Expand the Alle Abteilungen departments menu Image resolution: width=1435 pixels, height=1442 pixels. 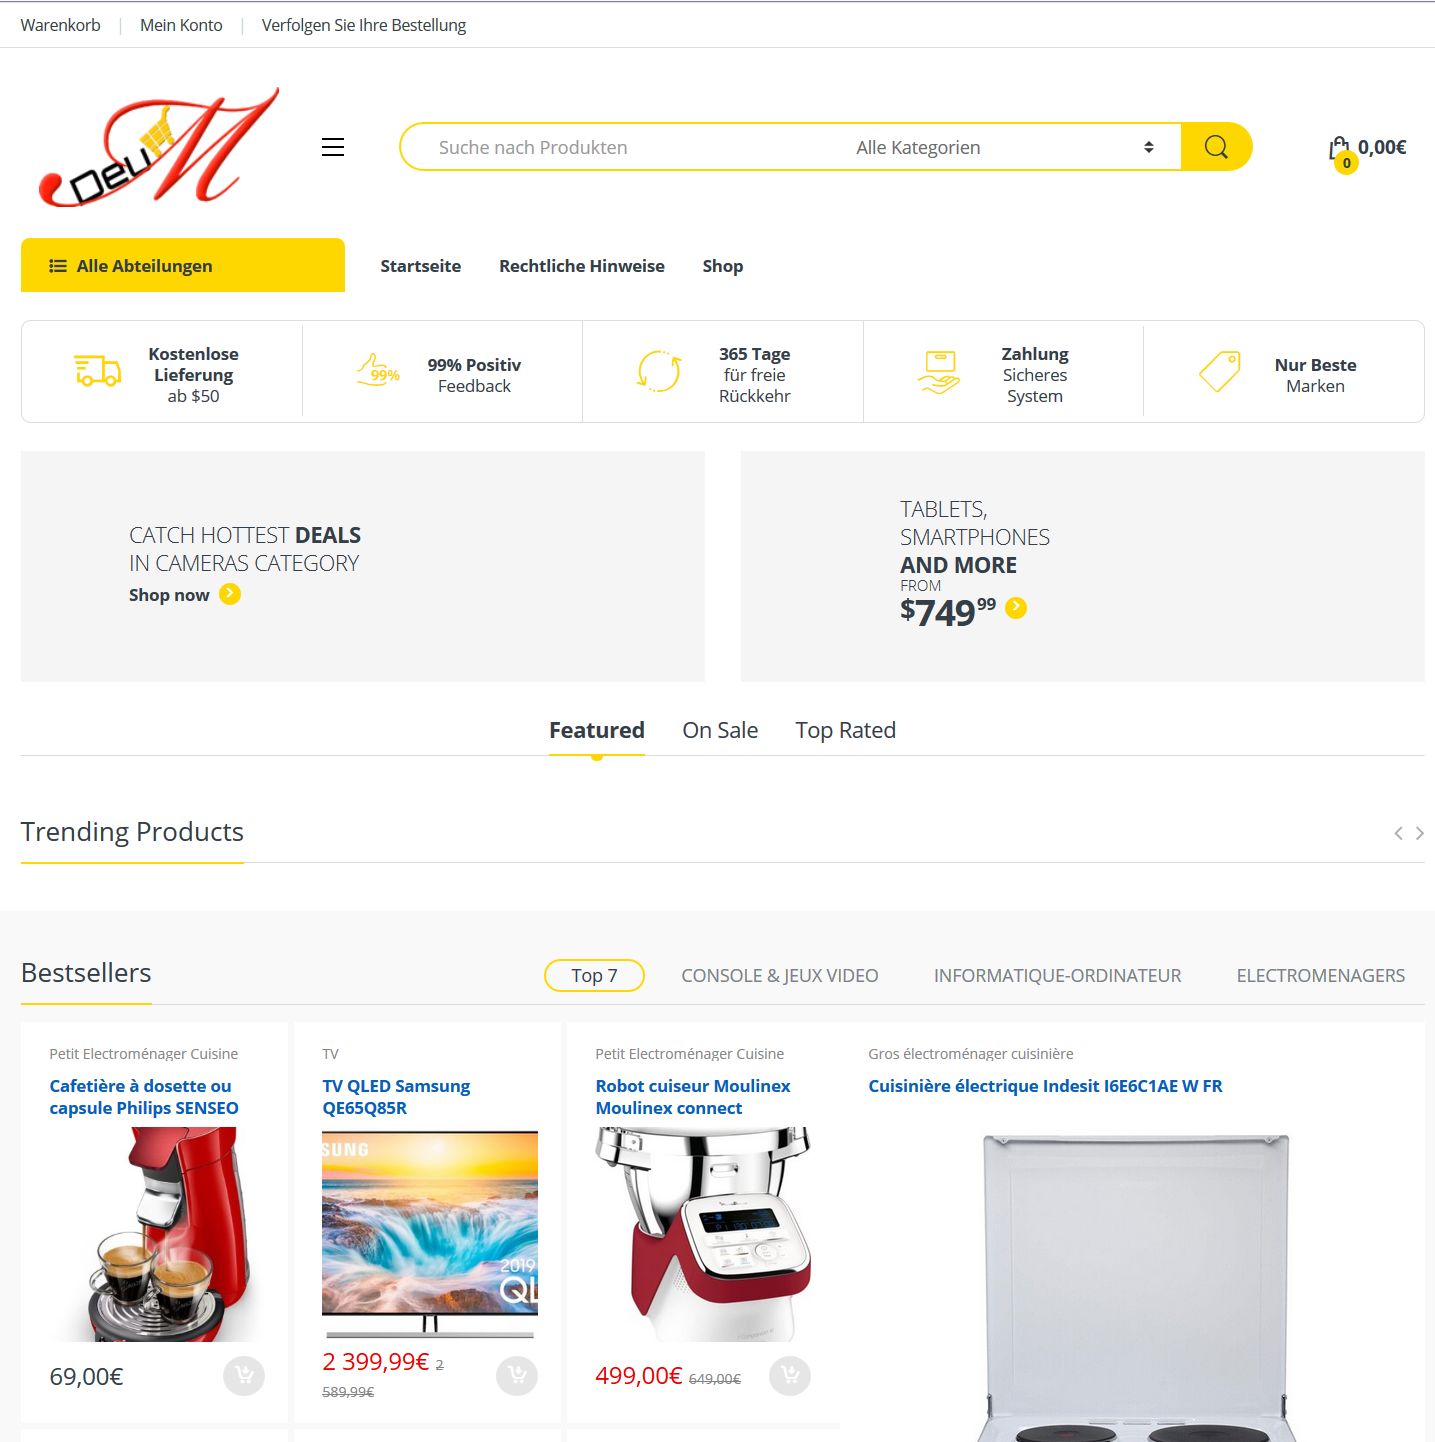[183, 265]
